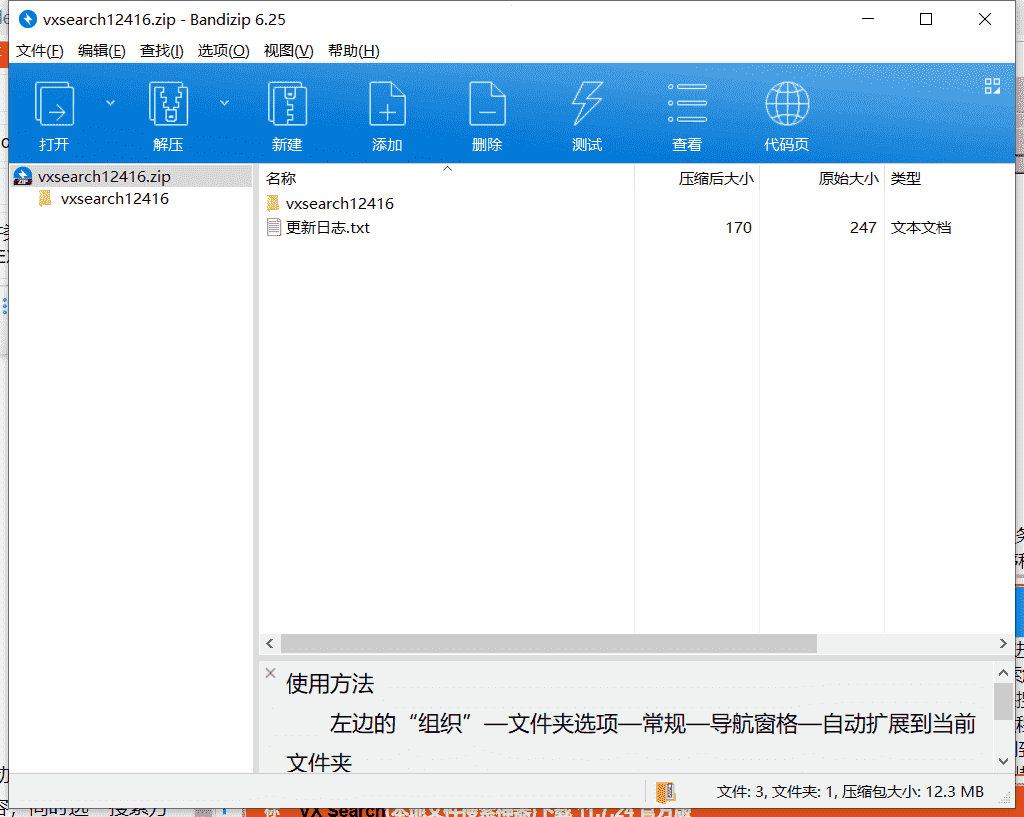Click the Extract (解压) toolbar icon
The image size is (1024, 817).
click(x=168, y=103)
